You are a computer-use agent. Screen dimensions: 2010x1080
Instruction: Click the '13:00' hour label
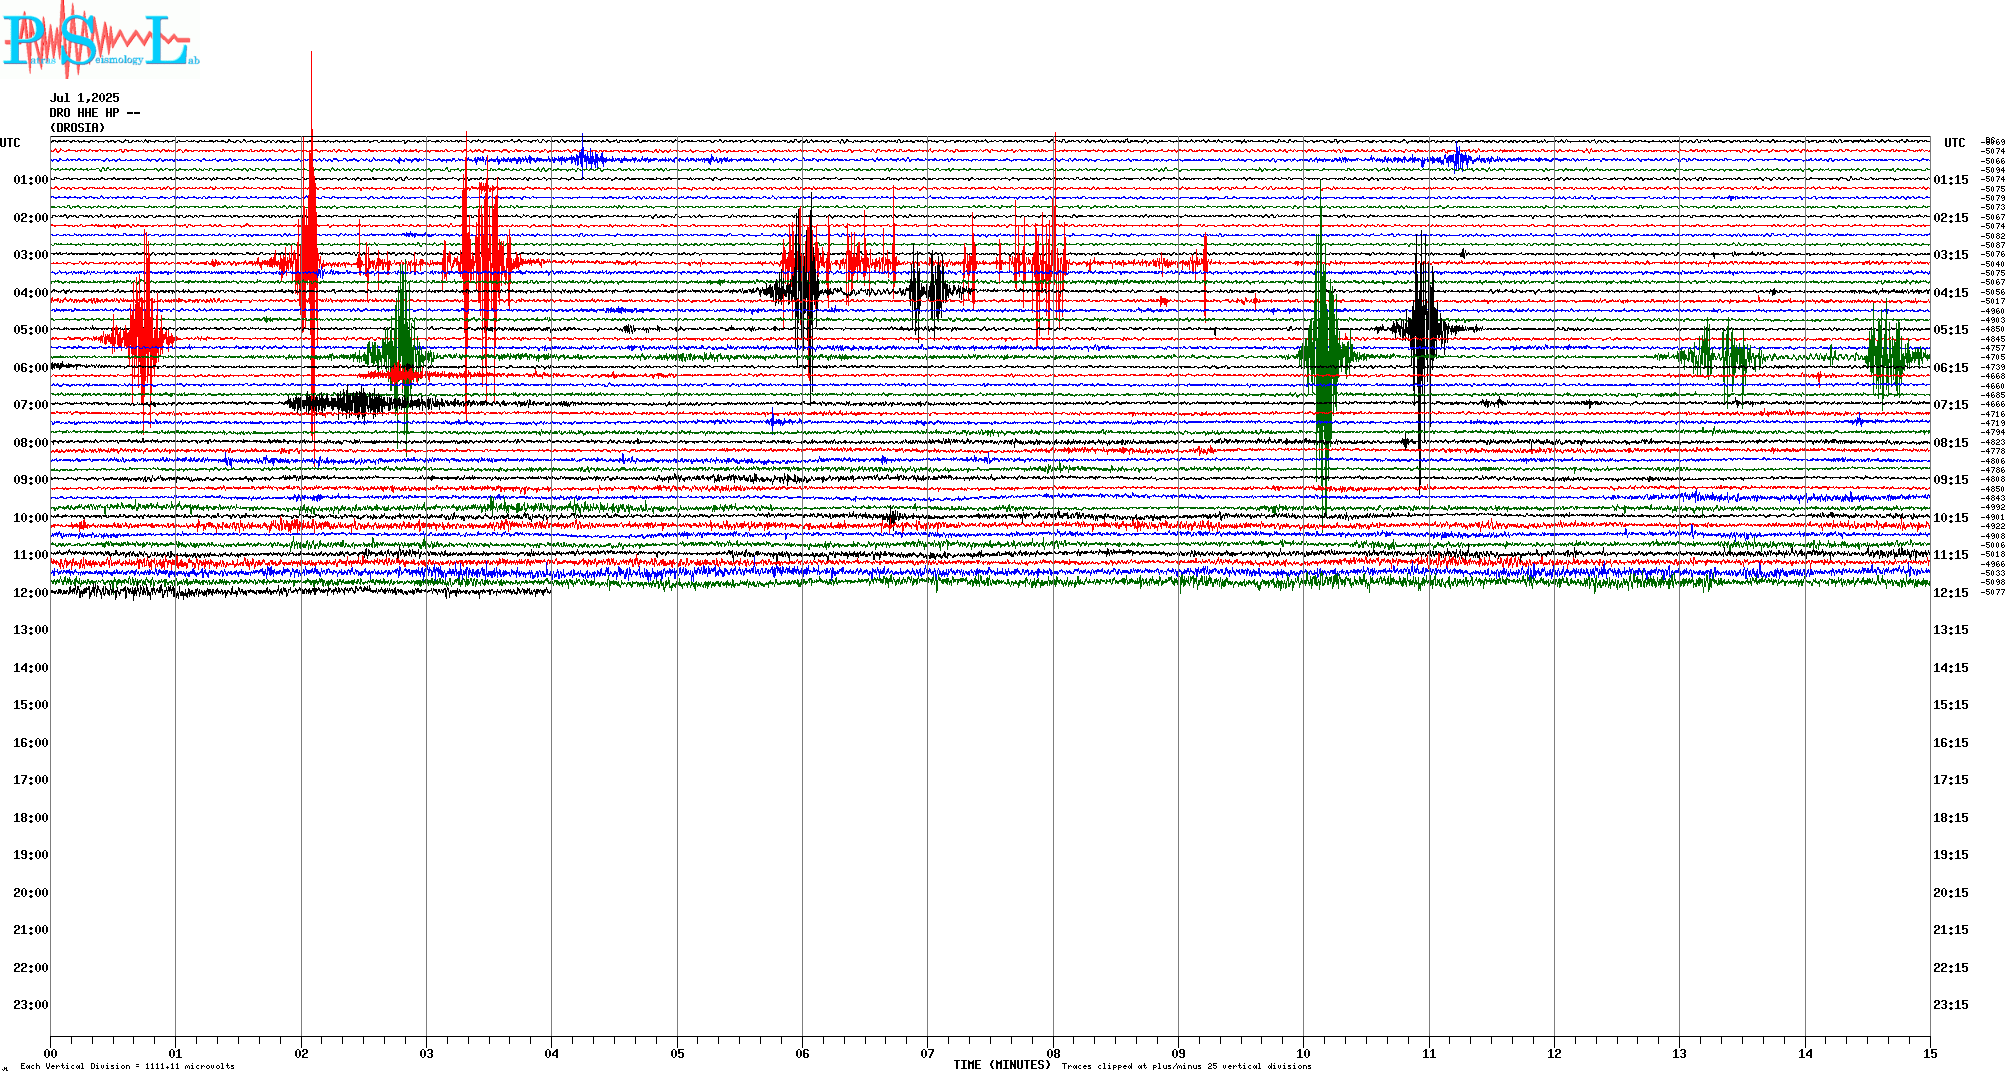31,630
